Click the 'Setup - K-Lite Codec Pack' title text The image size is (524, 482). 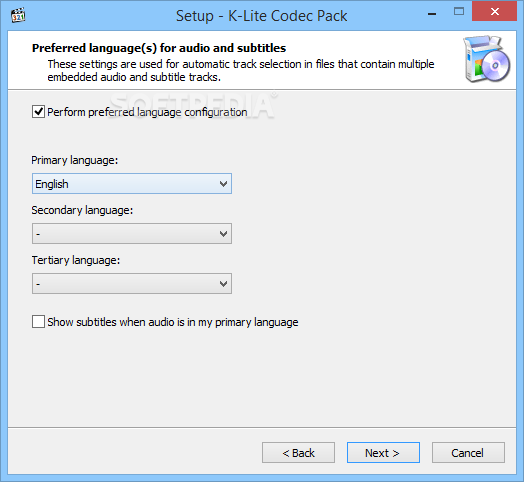pos(262,16)
